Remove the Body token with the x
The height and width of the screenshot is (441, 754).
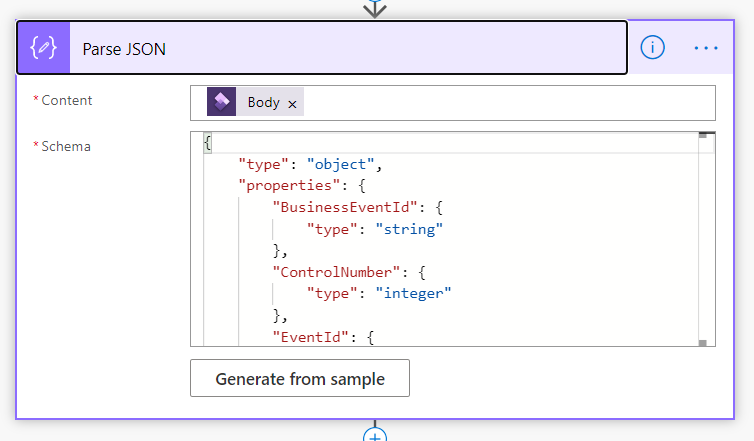click(x=292, y=104)
